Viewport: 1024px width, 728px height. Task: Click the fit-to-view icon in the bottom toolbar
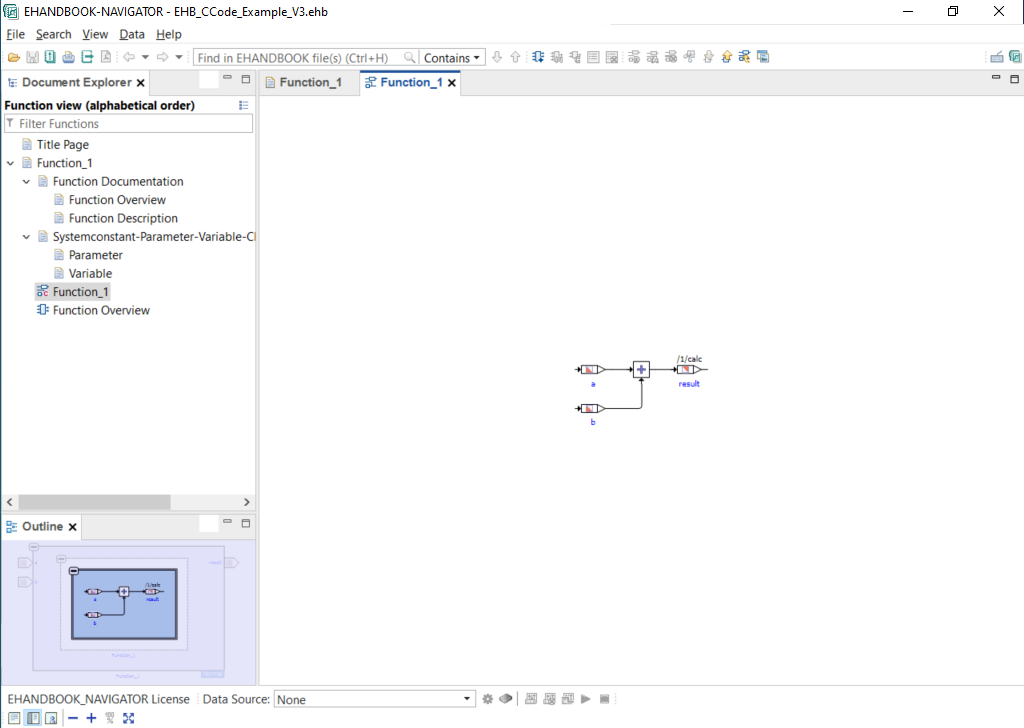(128, 717)
